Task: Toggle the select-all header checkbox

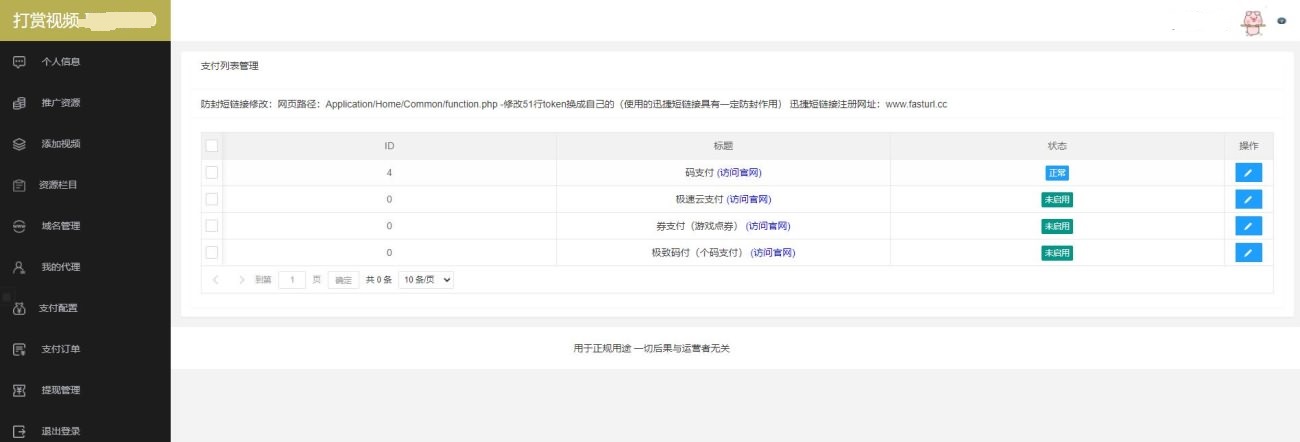Action: [x=211, y=146]
